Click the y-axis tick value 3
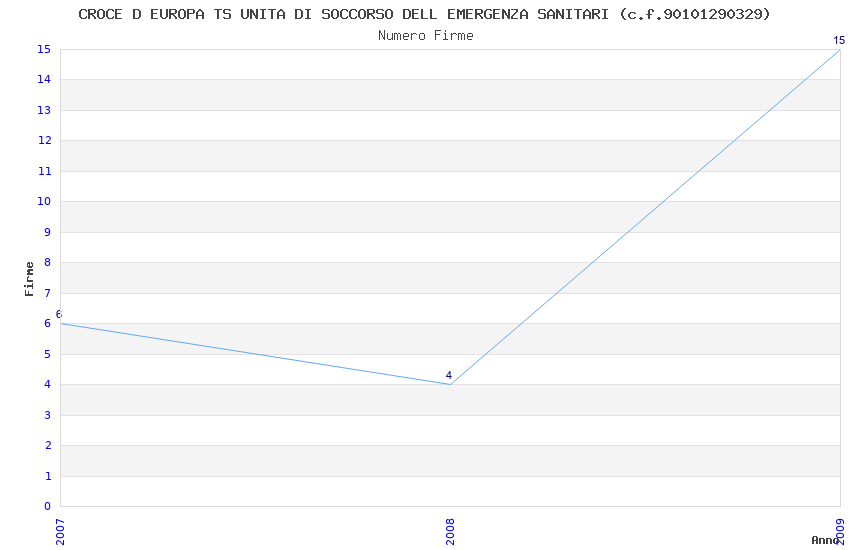Screen dimensions: 850x550 [48, 415]
